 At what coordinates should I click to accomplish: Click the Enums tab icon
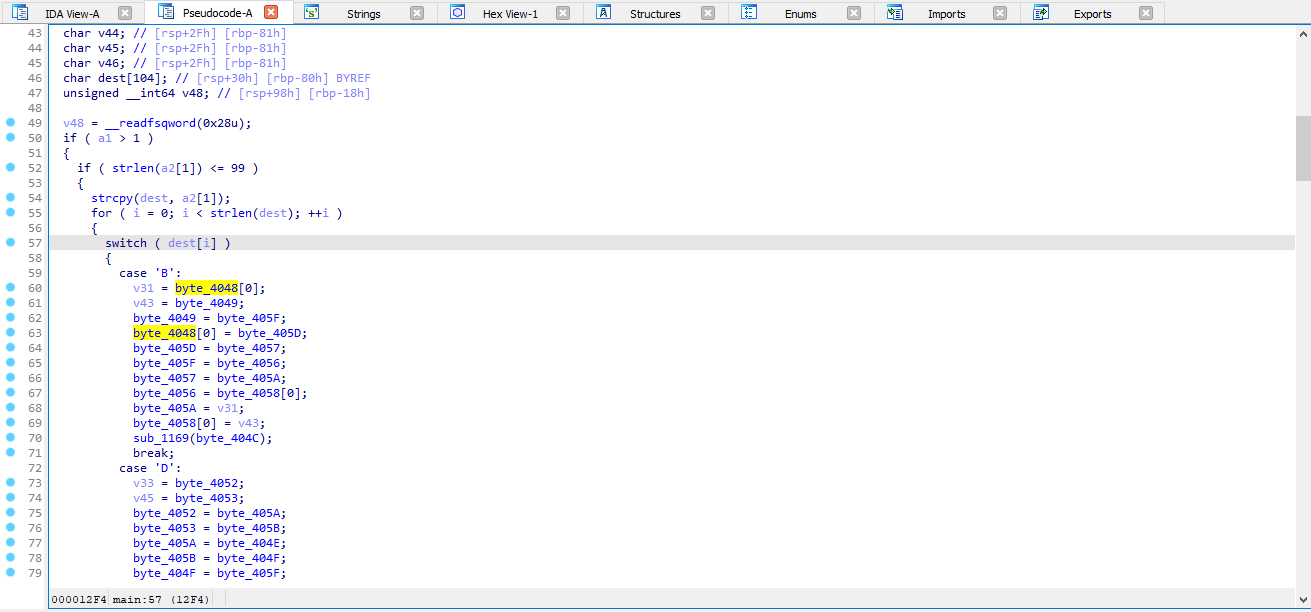[749, 13]
